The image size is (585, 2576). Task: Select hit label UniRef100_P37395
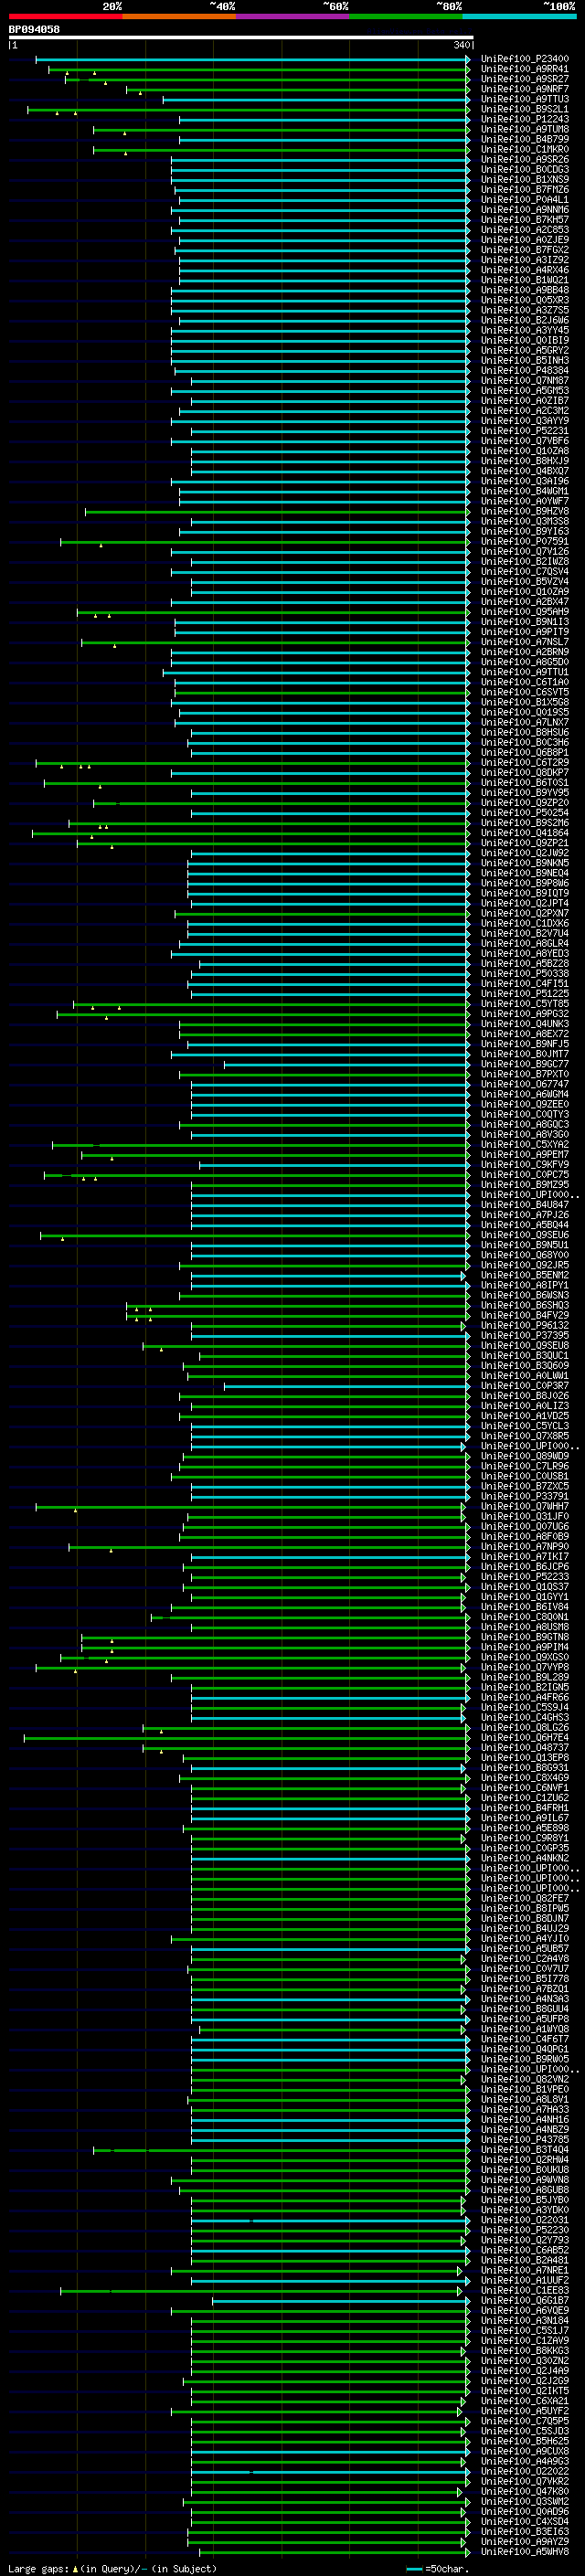pyautogui.click(x=524, y=1335)
